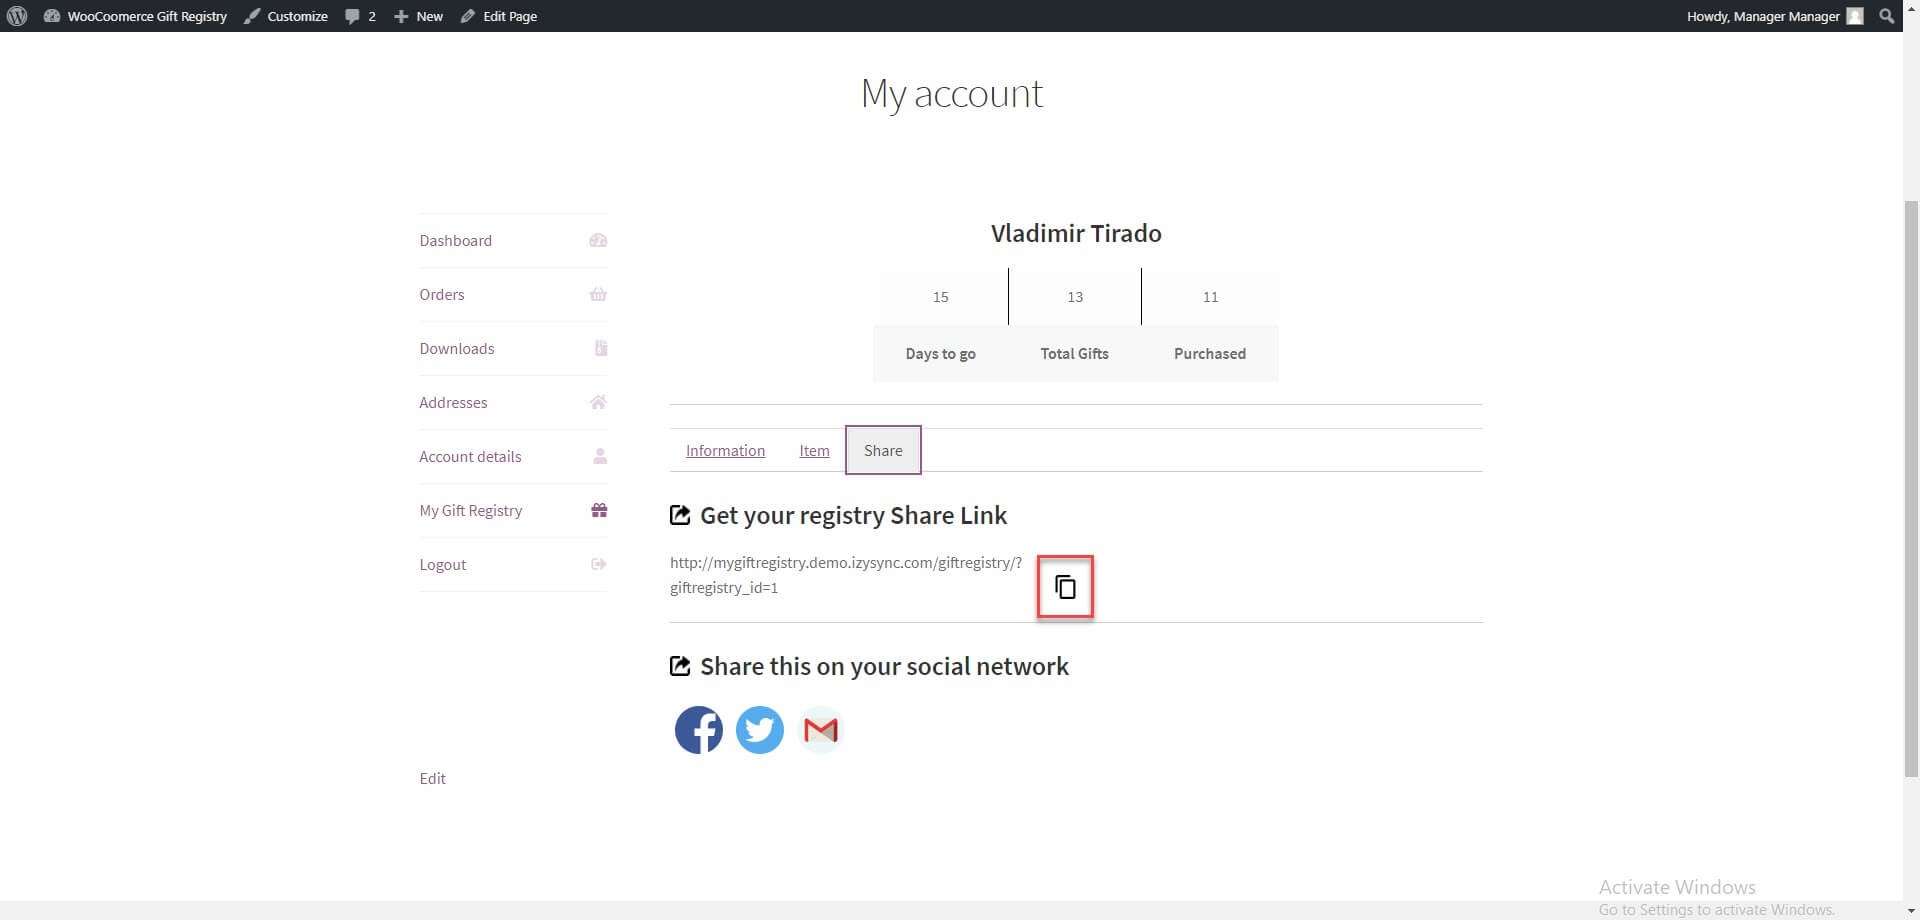Click the Logout link
1920x920 pixels.
click(x=443, y=565)
